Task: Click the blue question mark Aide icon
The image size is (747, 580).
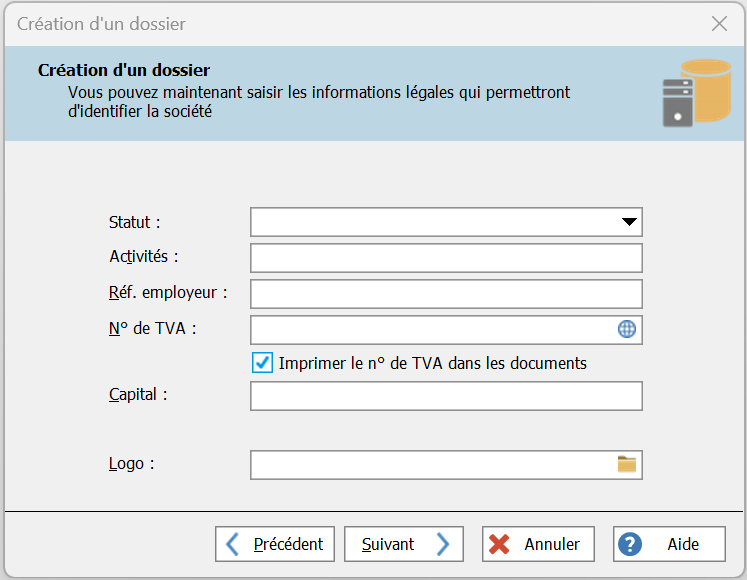Action: (x=630, y=544)
